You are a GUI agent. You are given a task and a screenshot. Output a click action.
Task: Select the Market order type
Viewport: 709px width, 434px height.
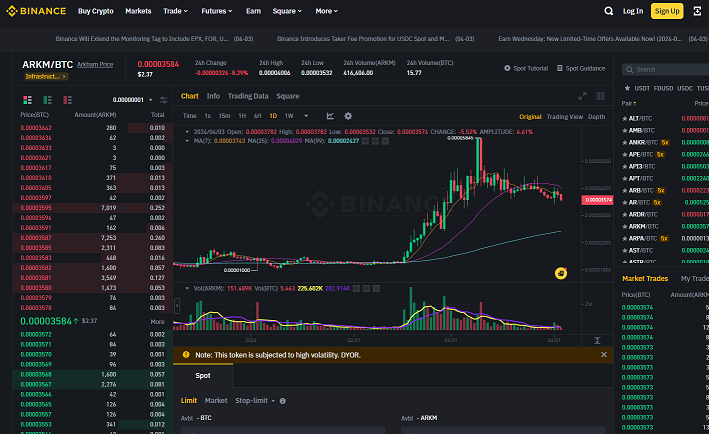click(x=216, y=401)
